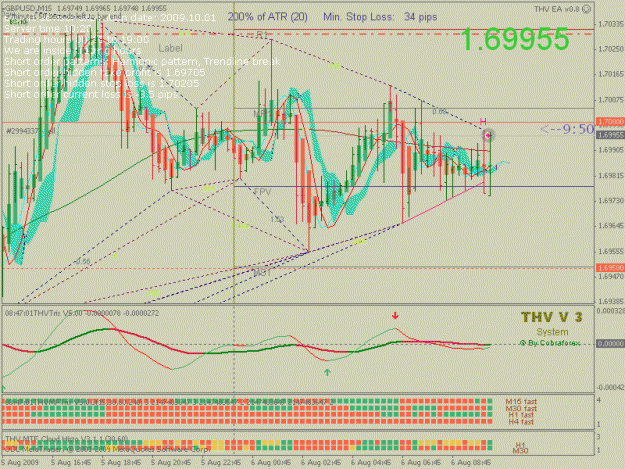This screenshot has height=469, width=625.
Task: Click the '6 Aug 06:45' time axis label
Action: 421,463
